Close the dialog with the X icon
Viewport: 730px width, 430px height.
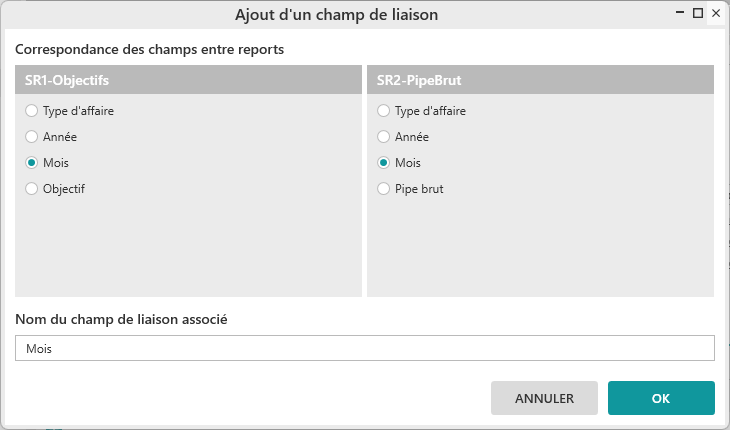(715, 13)
